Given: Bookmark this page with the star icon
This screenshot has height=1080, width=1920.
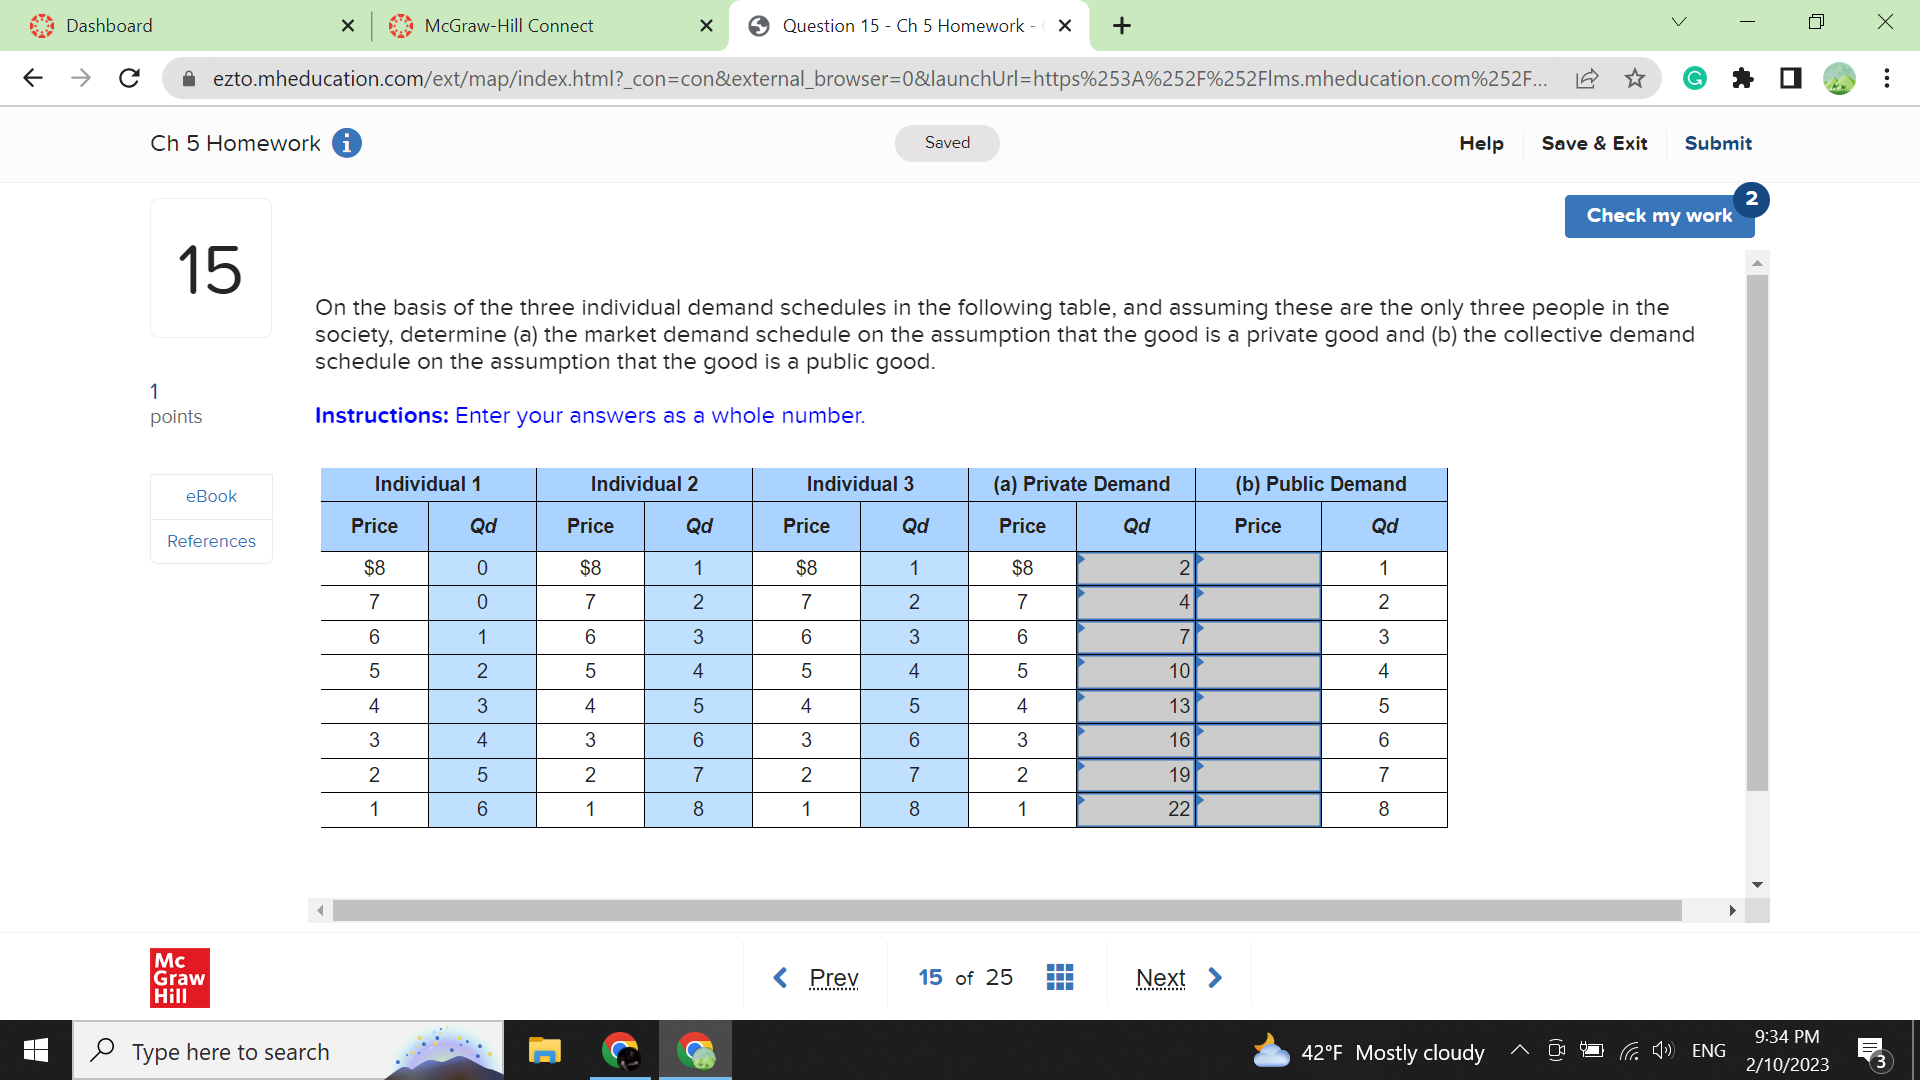Looking at the screenshot, I should tap(1636, 78).
